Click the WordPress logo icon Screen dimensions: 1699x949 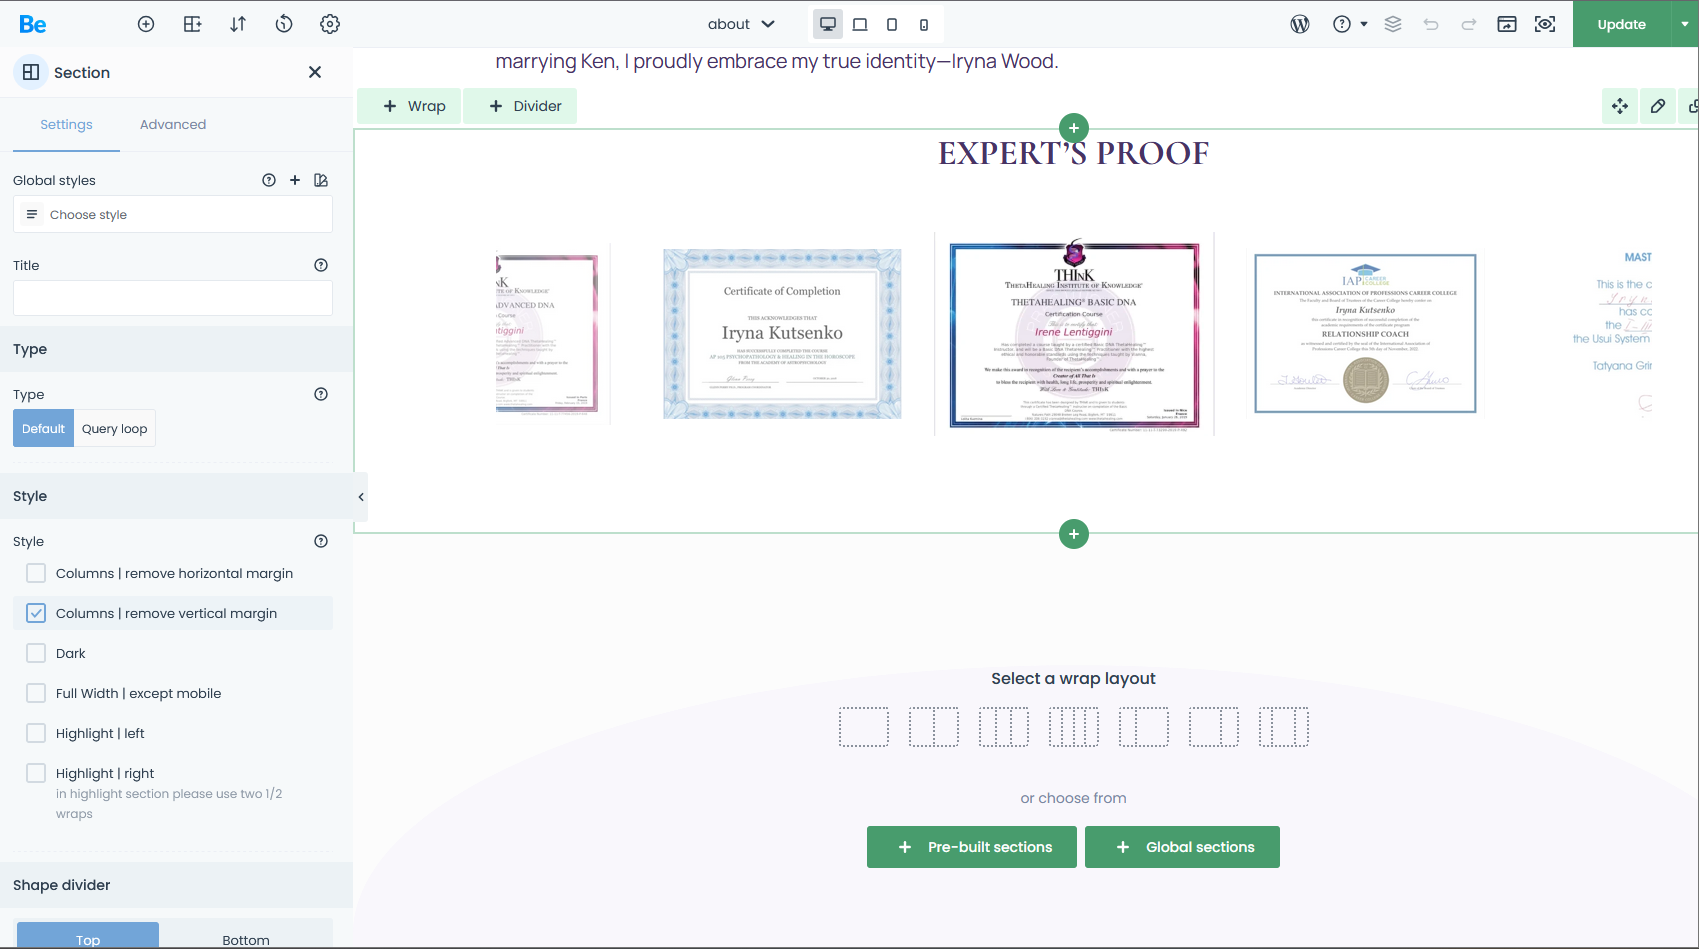1300,24
